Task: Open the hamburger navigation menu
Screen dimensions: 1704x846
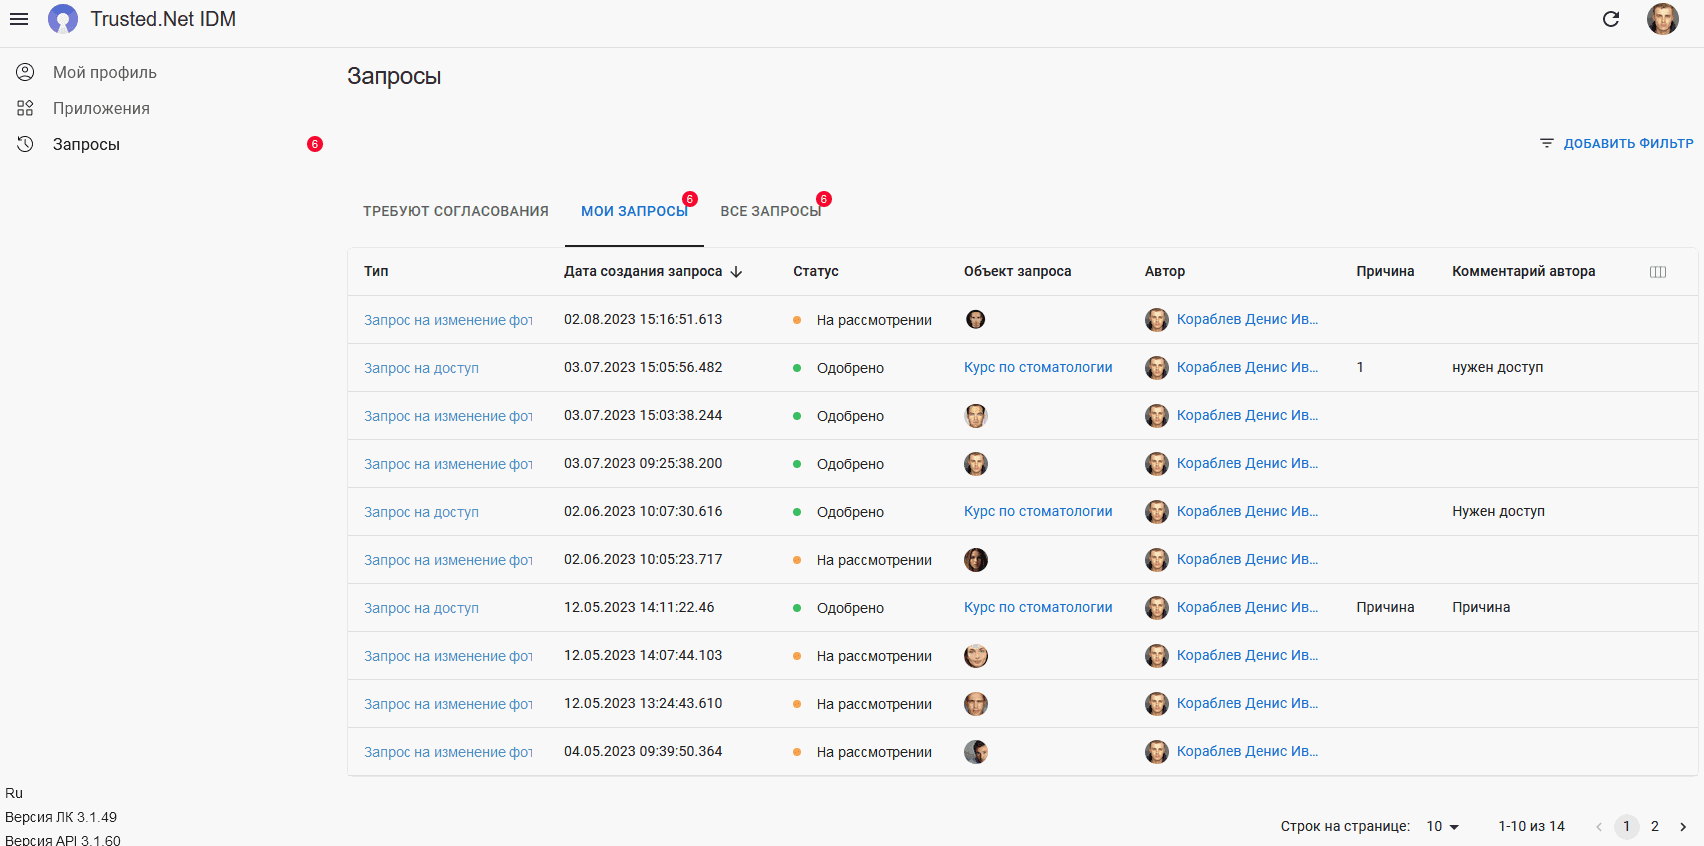Action: click(19, 19)
